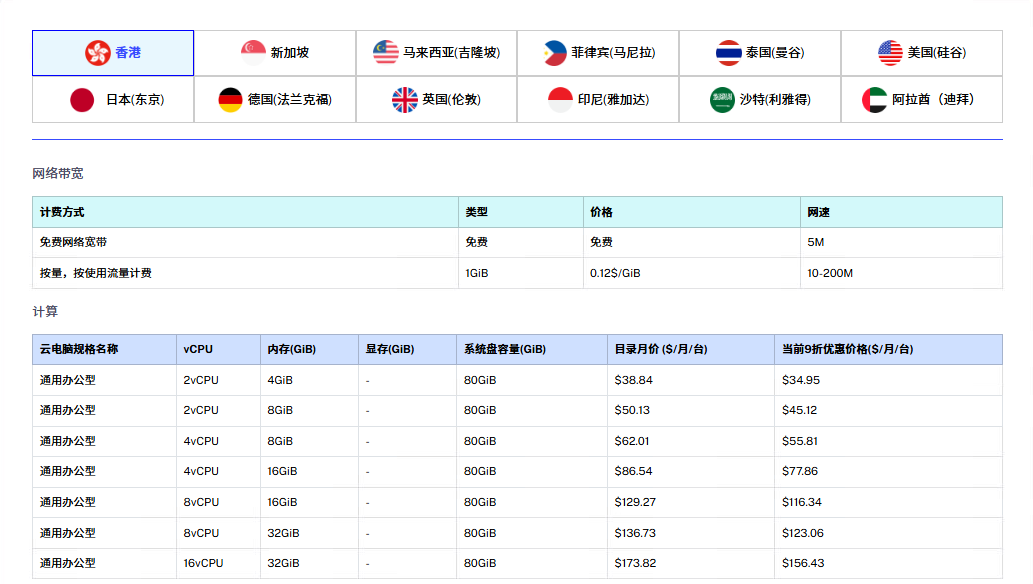This screenshot has width=1033, height=584.
Task: Click the 目录月价 column header
Action: pos(660,350)
